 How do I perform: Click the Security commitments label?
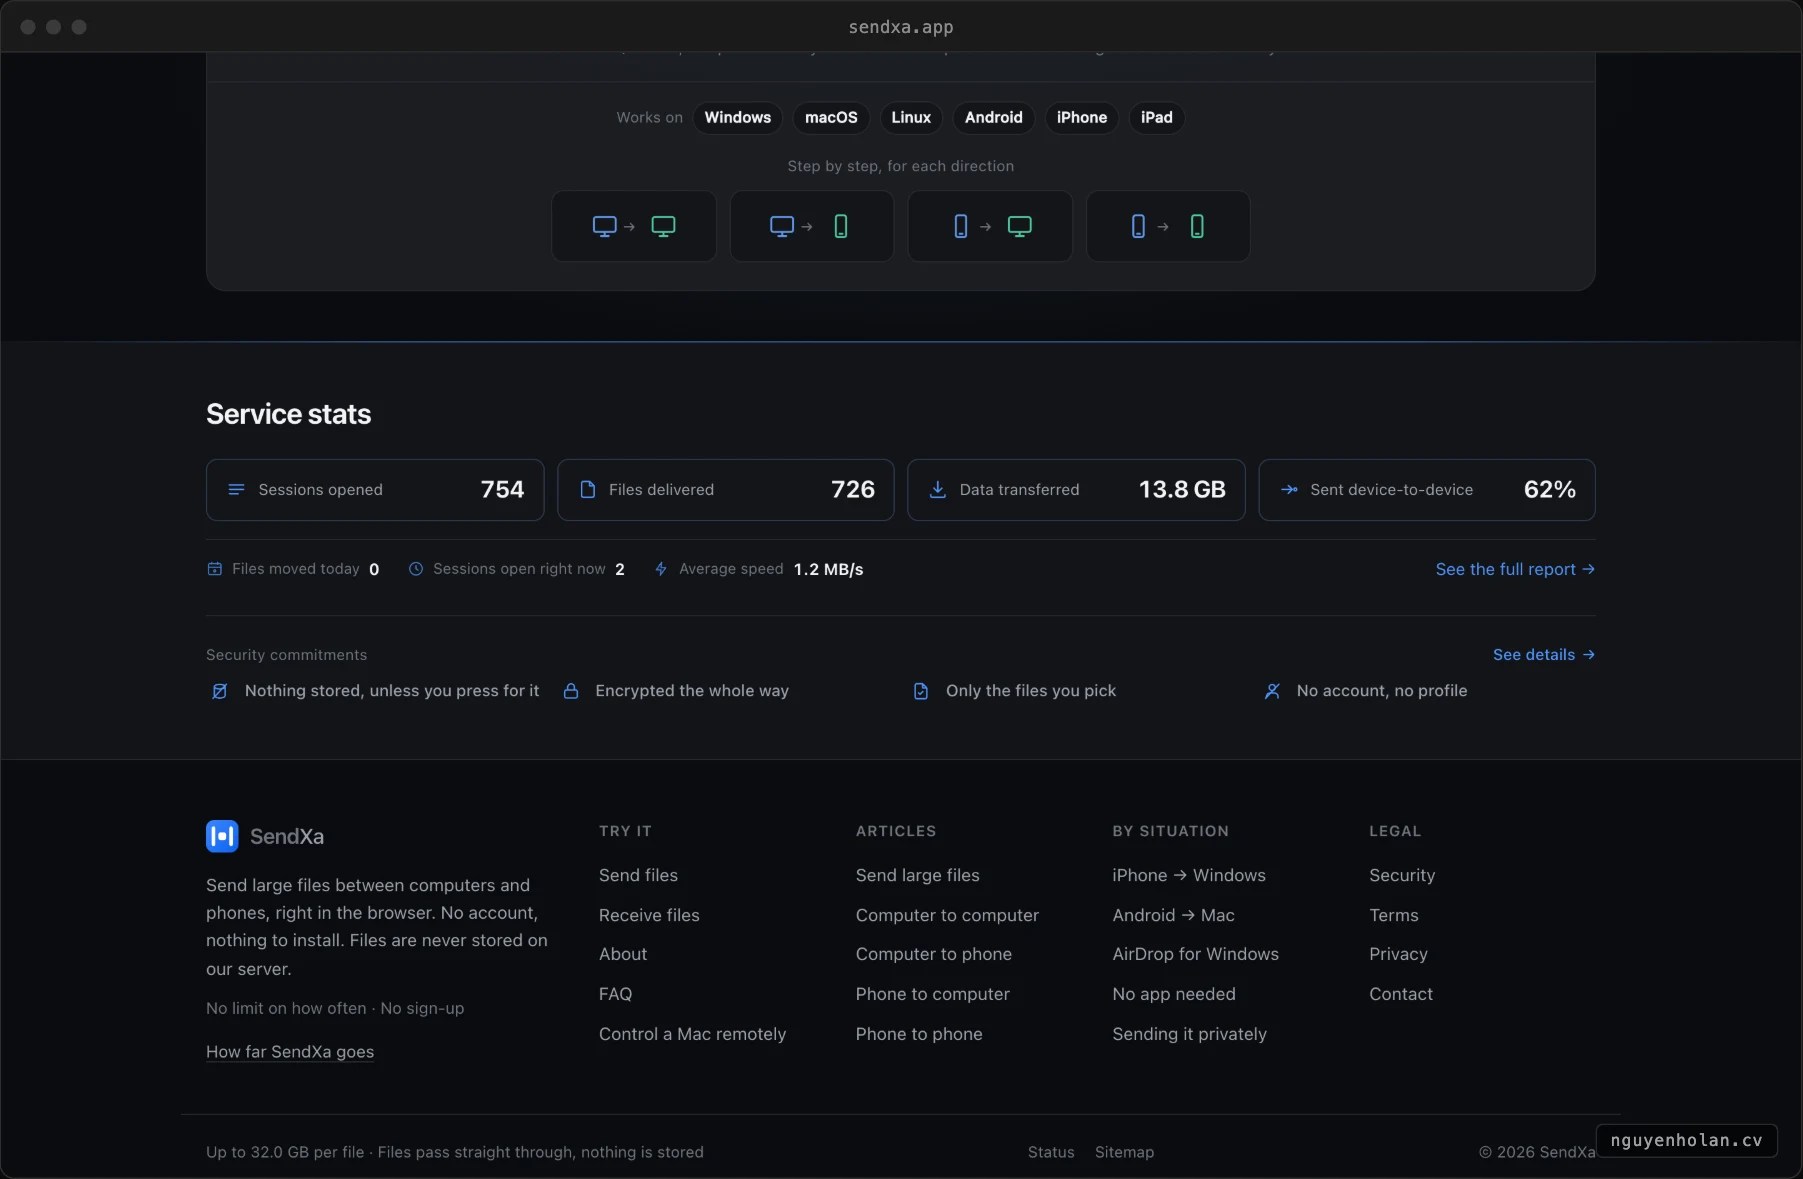pos(286,655)
